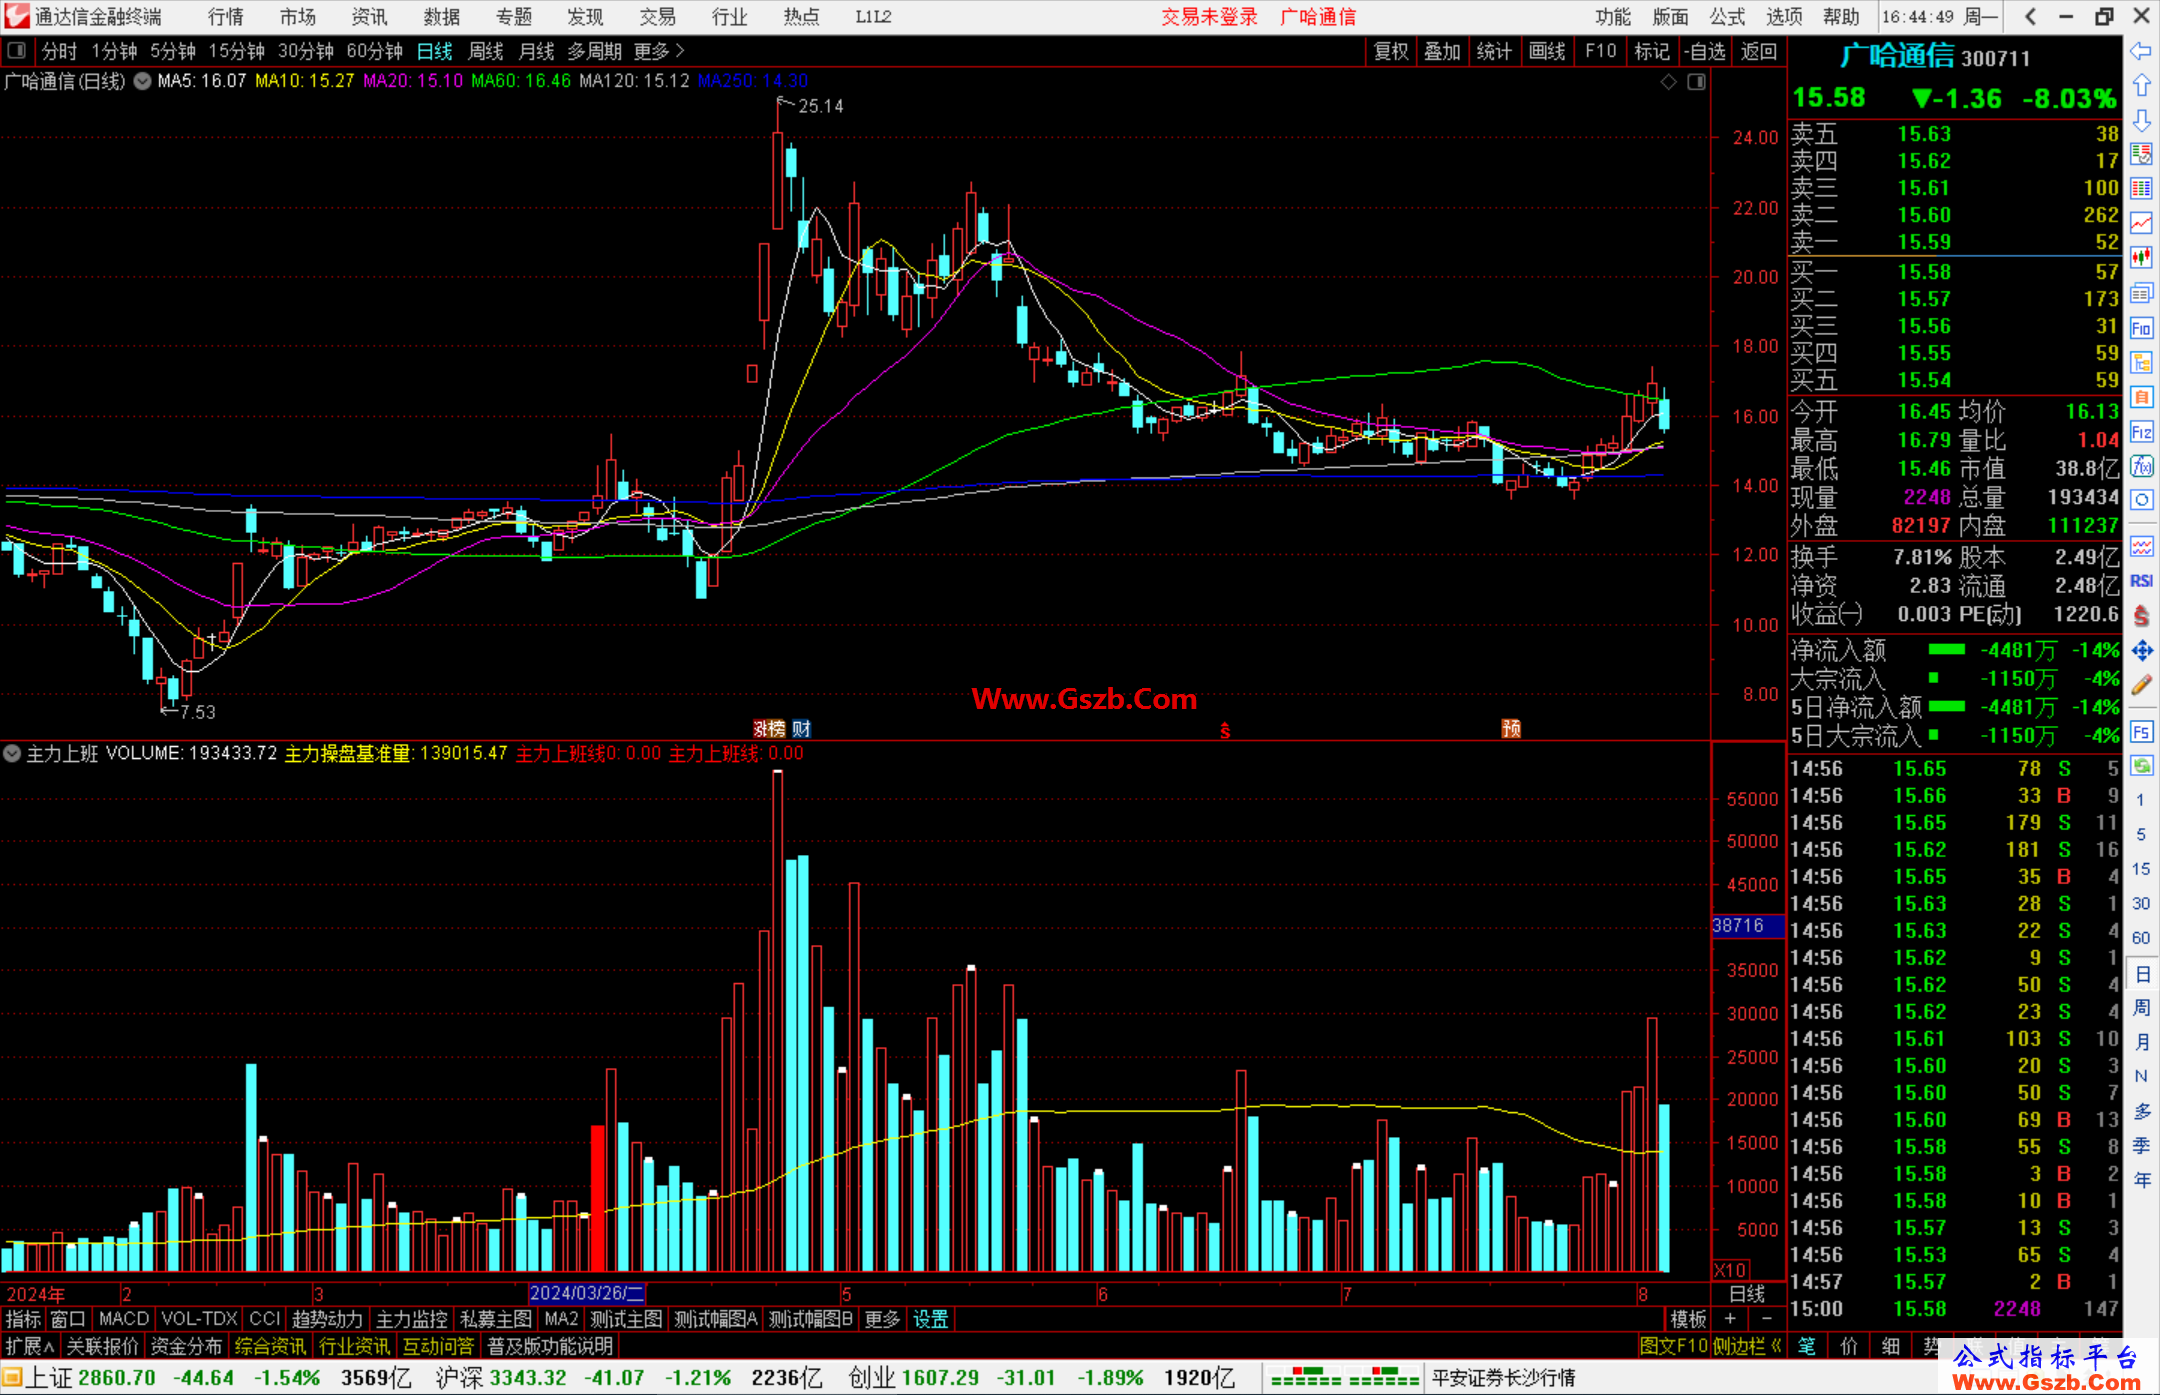Select the 日 period button in sidebar

[2141, 974]
